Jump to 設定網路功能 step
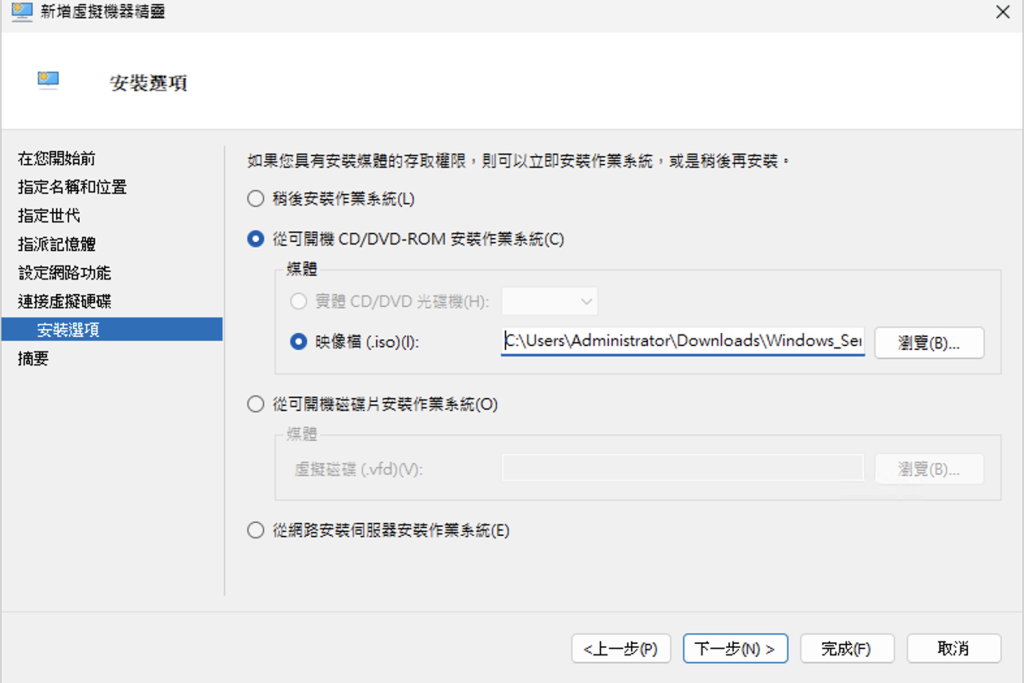The height and width of the screenshot is (683, 1024). tap(64, 273)
